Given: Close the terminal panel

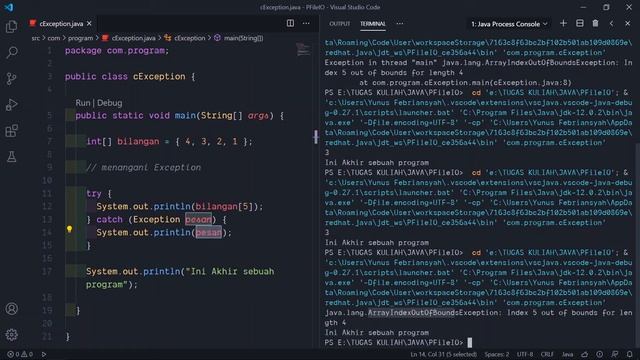Looking at the screenshot, I should tap(627, 24).
